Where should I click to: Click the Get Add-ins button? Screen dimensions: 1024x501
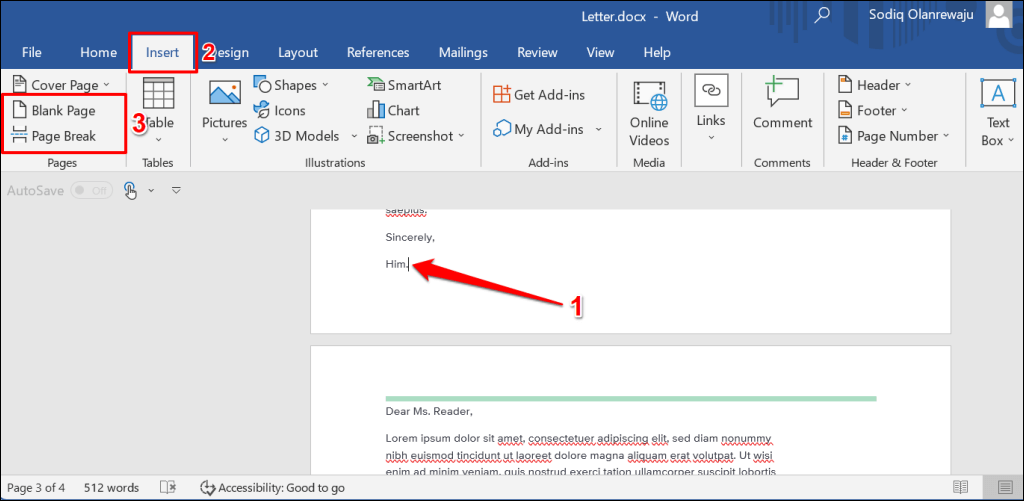[x=539, y=94]
